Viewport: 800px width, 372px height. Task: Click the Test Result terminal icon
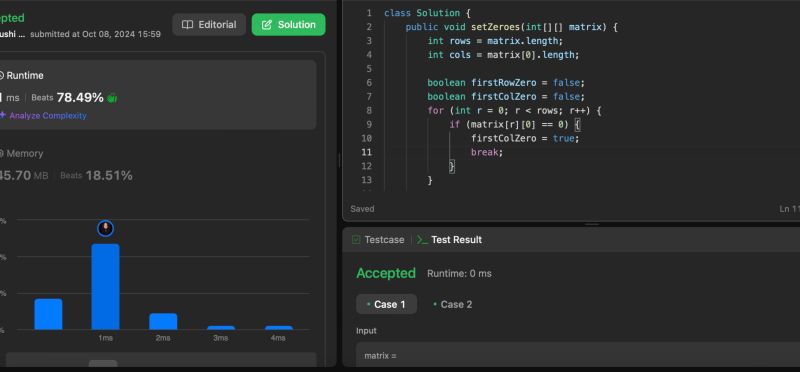coord(422,240)
